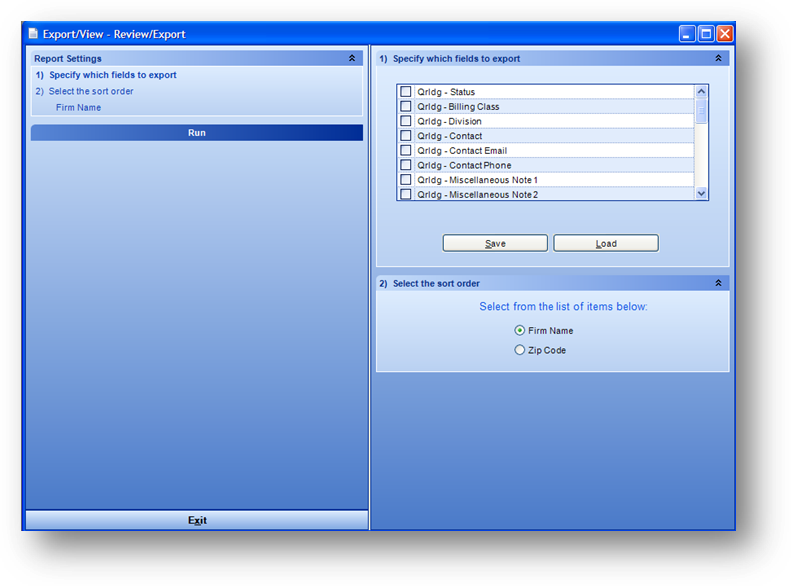Toggle Qrldg - Contact Phone checkbox

pyautogui.click(x=406, y=166)
